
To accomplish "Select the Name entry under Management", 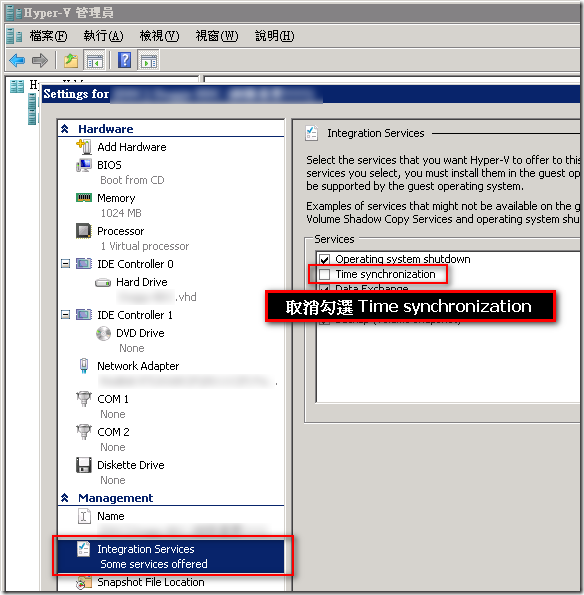I will click(110, 516).
